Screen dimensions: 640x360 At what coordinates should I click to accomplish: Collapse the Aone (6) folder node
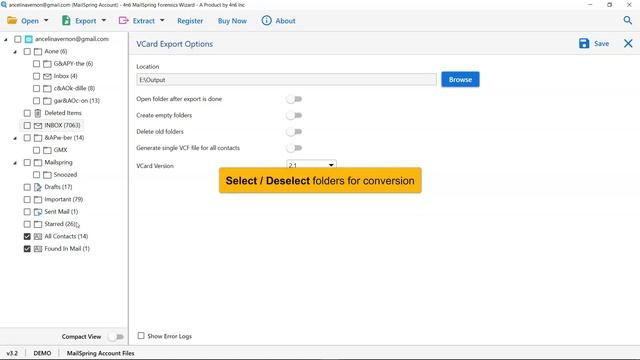pos(15,52)
